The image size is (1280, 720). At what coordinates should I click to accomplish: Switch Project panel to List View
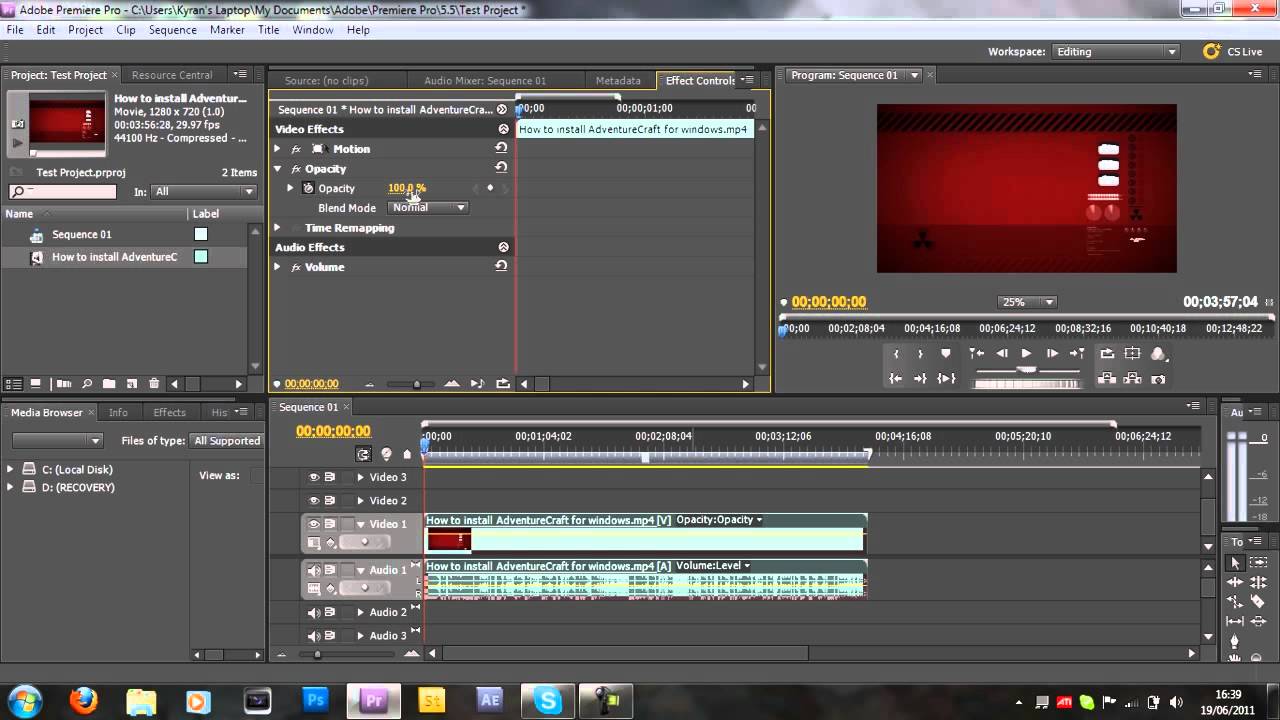click(x=14, y=384)
